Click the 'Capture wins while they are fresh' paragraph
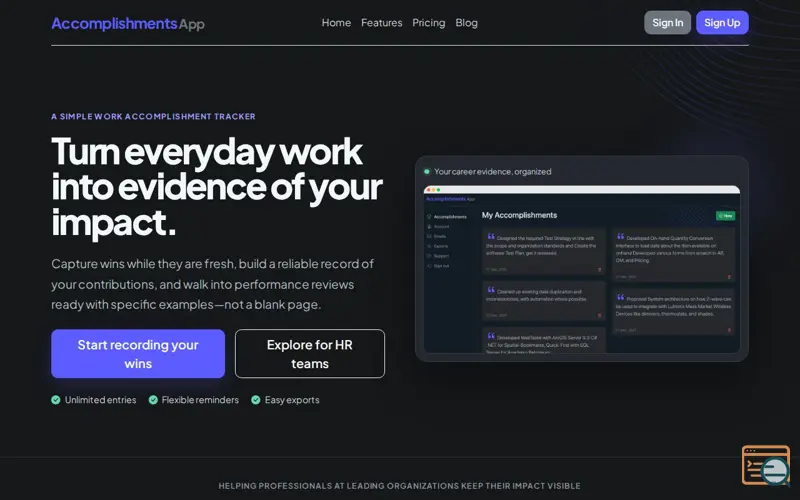The image size is (800, 500). pyautogui.click(x=213, y=284)
